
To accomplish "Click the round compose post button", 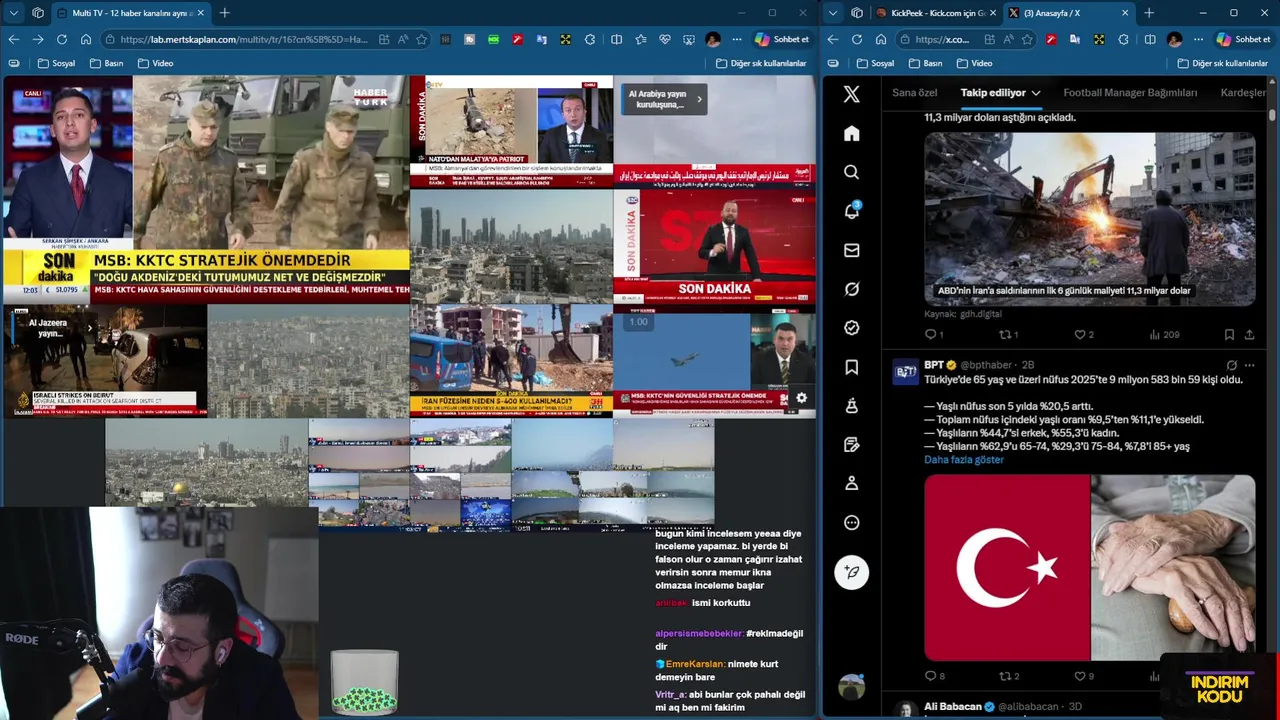I will (x=851, y=572).
